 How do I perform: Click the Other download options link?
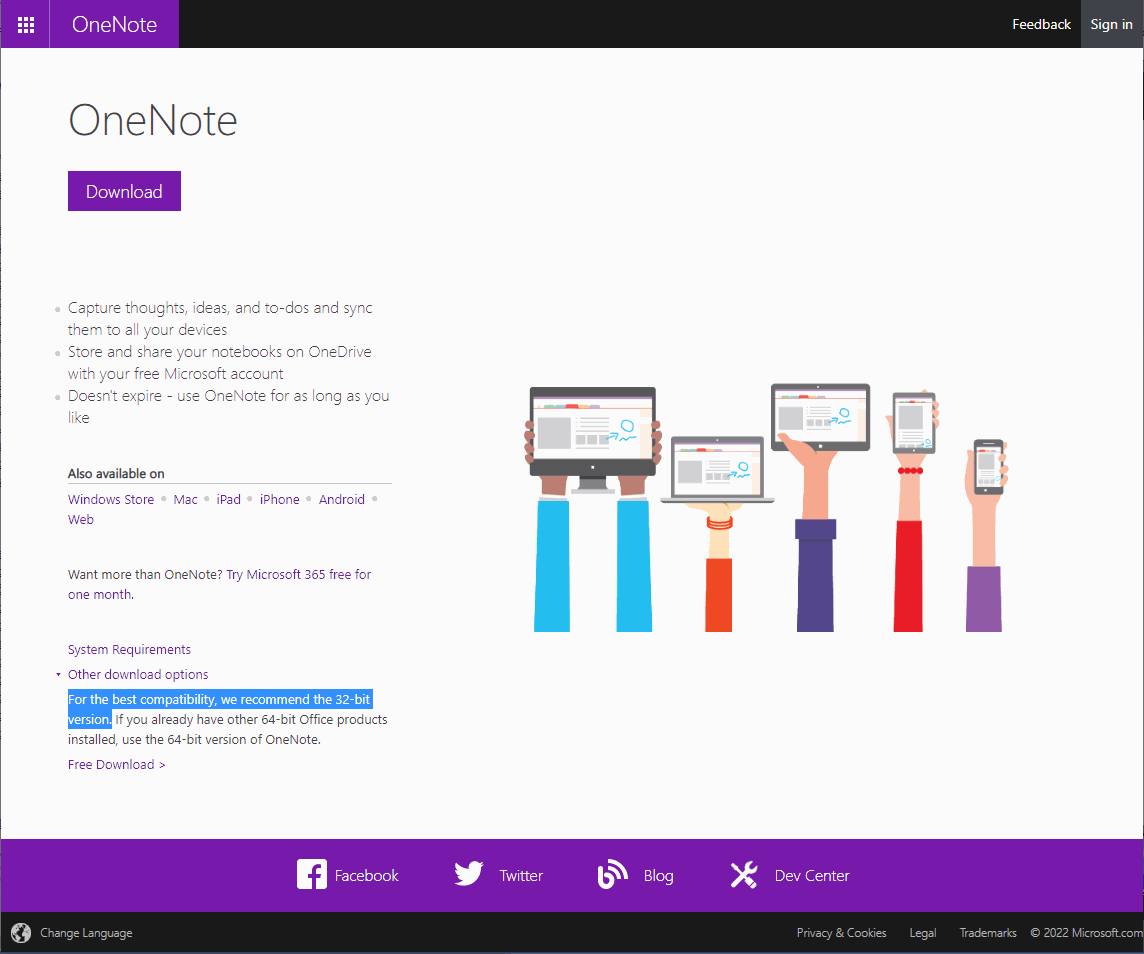point(138,675)
